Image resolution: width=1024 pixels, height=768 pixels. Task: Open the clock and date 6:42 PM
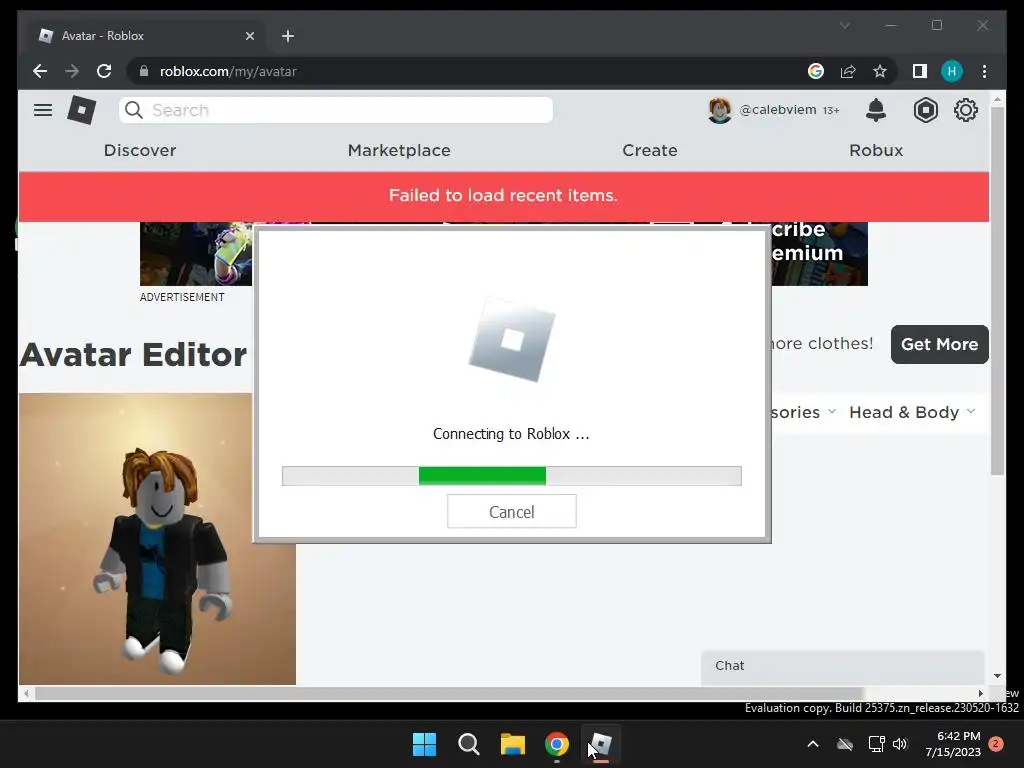click(953, 744)
